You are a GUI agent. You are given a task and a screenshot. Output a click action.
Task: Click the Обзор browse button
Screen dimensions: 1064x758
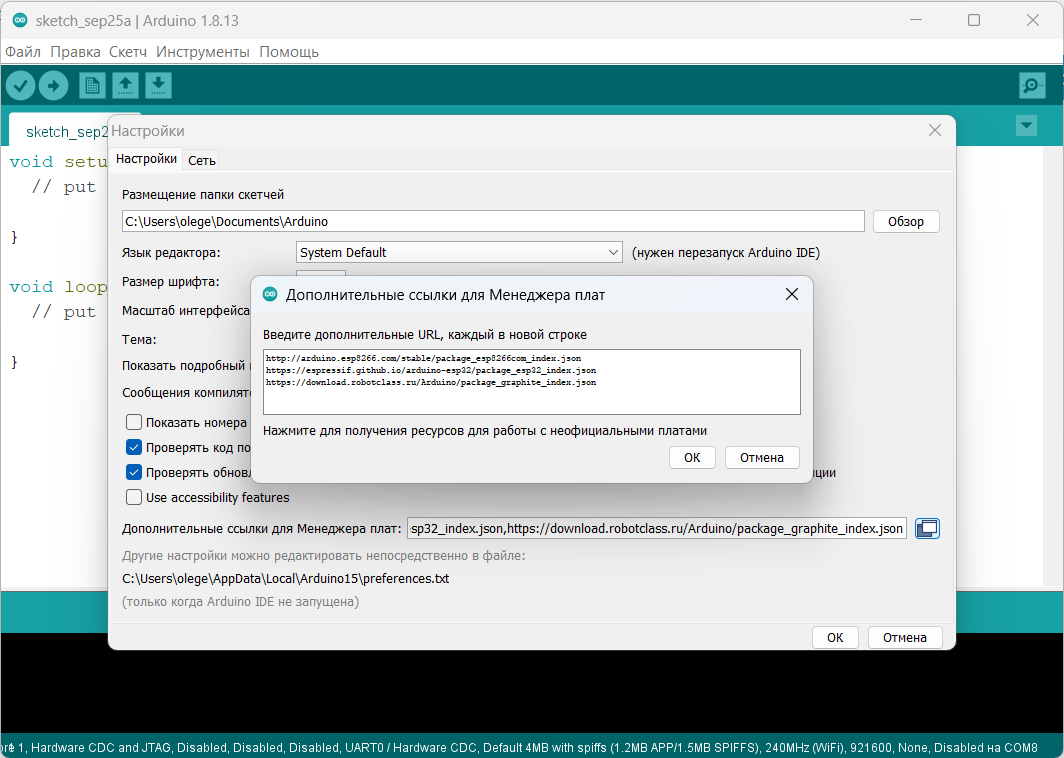click(x=906, y=221)
